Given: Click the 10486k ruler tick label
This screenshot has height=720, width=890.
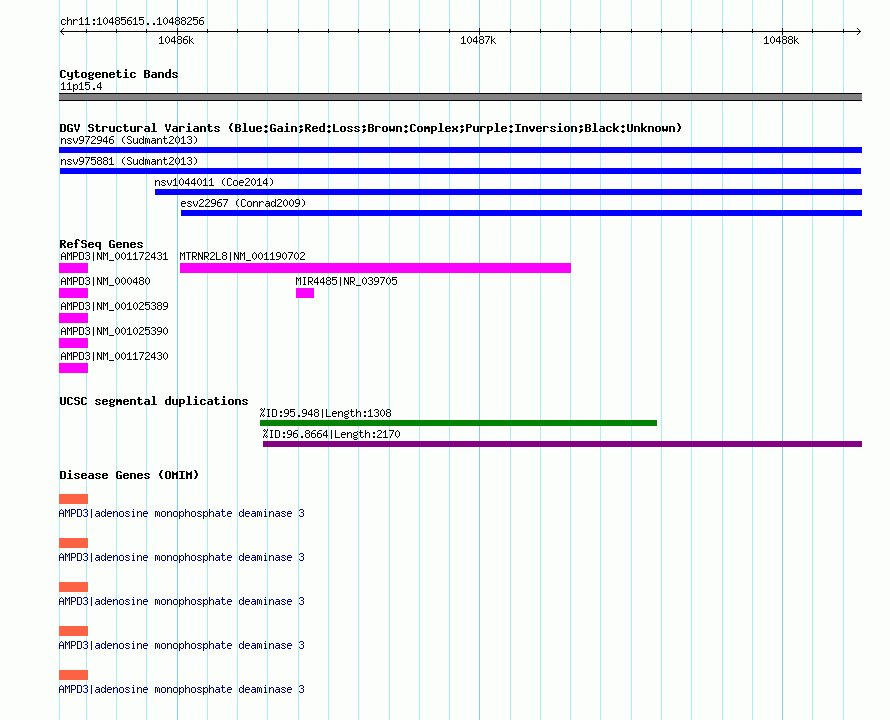Looking at the screenshot, I should [x=176, y=40].
